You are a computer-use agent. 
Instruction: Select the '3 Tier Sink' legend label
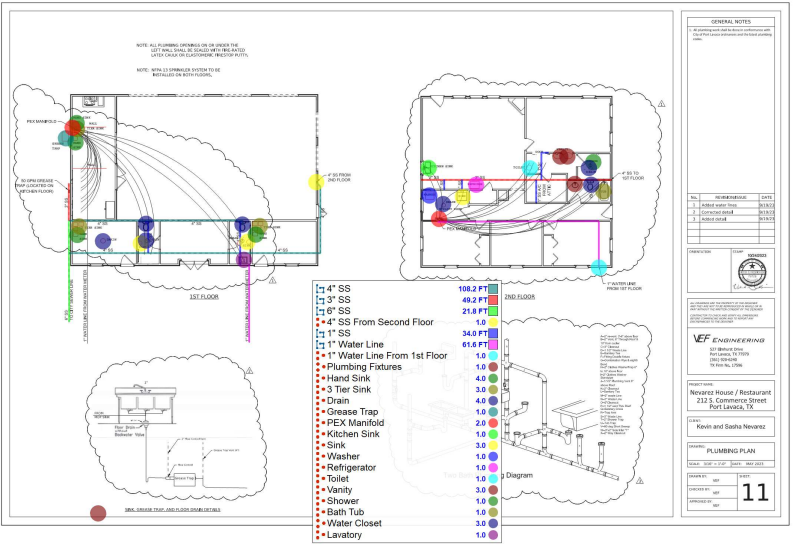point(349,390)
